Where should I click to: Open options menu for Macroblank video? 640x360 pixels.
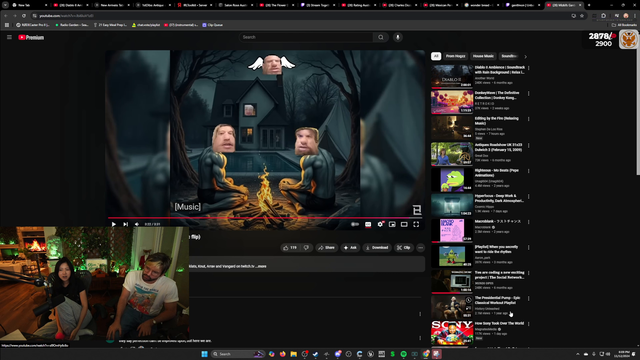click(529, 222)
